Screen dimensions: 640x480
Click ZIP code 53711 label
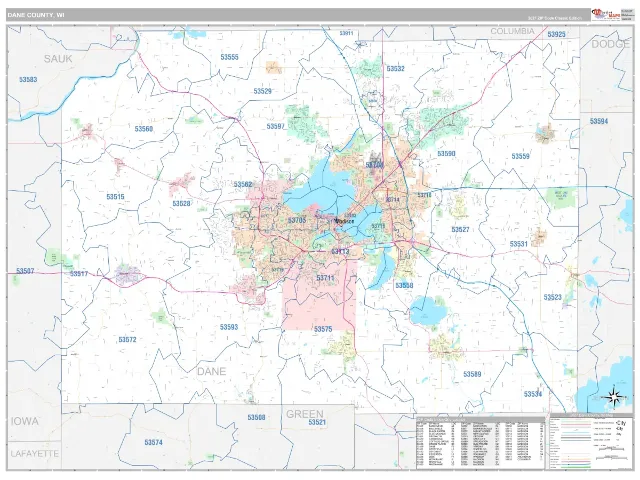pyautogui.click(x=325, y=278)
